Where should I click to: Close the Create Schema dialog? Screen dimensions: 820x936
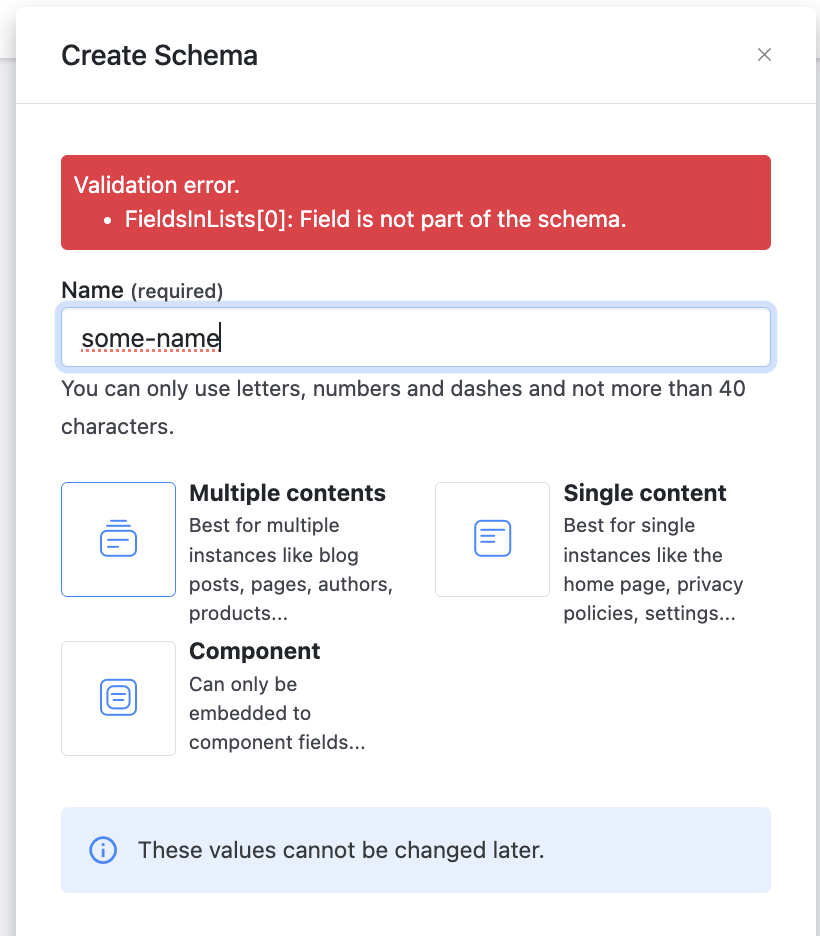pyautogui.click(x=764, y=55)
